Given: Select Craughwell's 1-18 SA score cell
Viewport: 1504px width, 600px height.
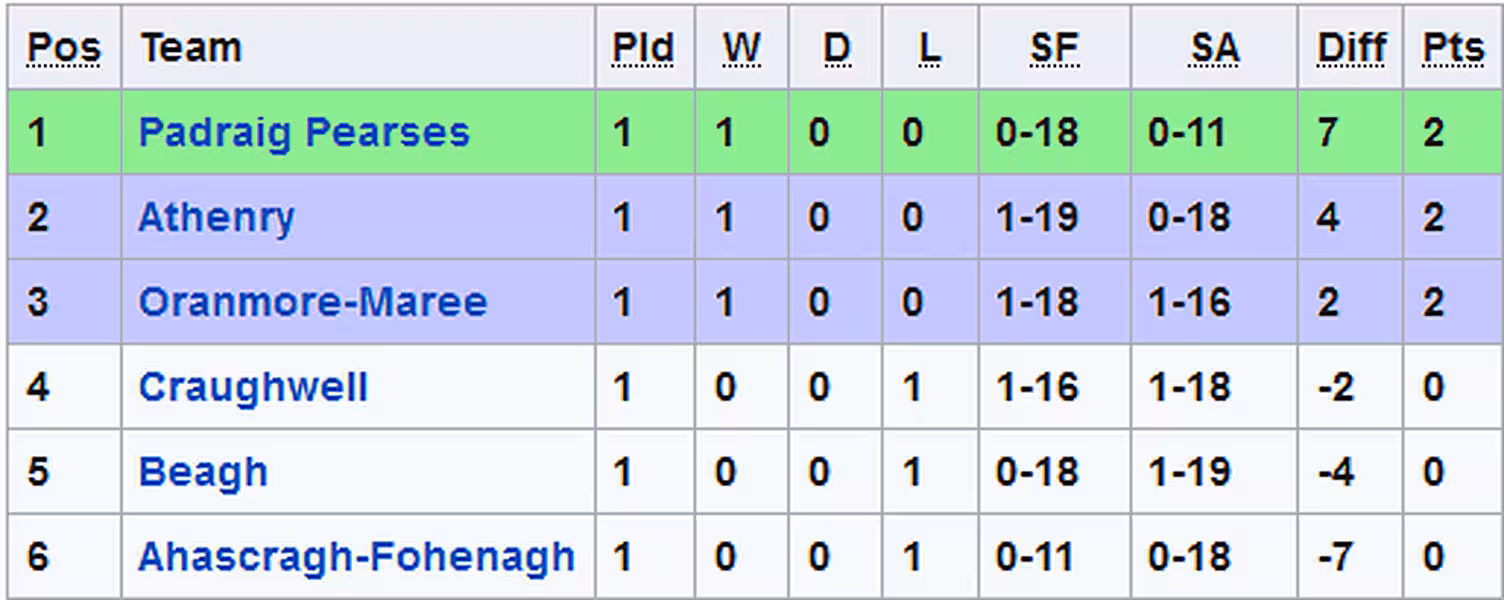Looking at the screenshot, I should tap(1214, 388).
